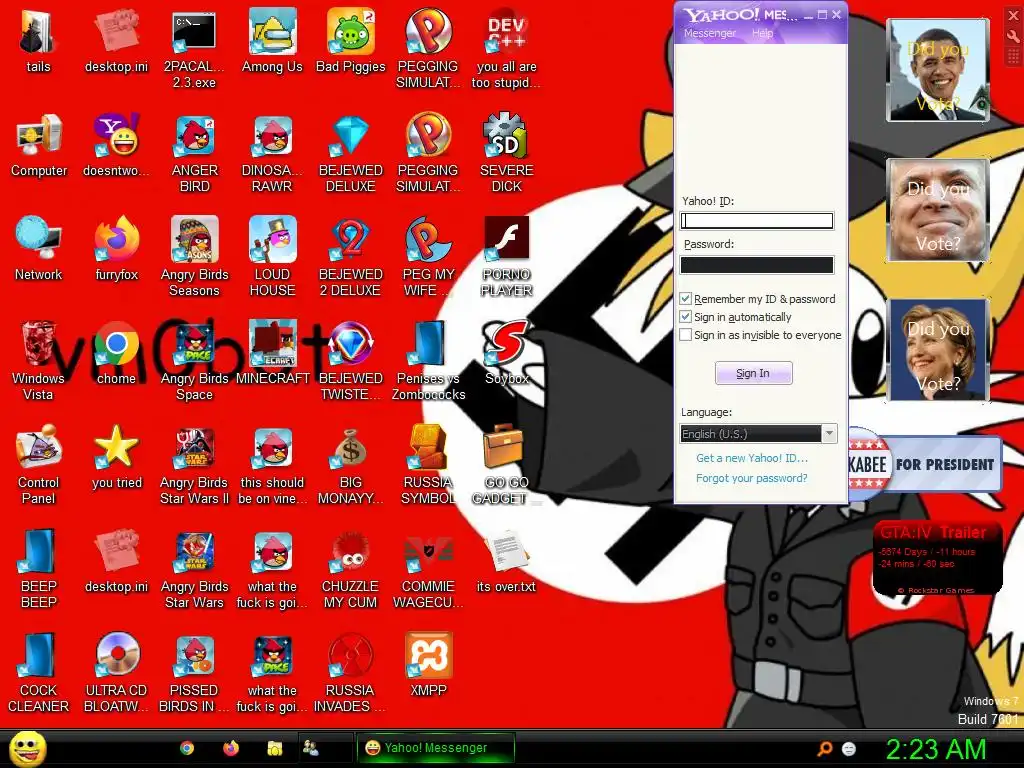1024x768 pixels.
Task: Select the McCain 'Did you Vote?' gadget
Action: click(x=938, y=210)
